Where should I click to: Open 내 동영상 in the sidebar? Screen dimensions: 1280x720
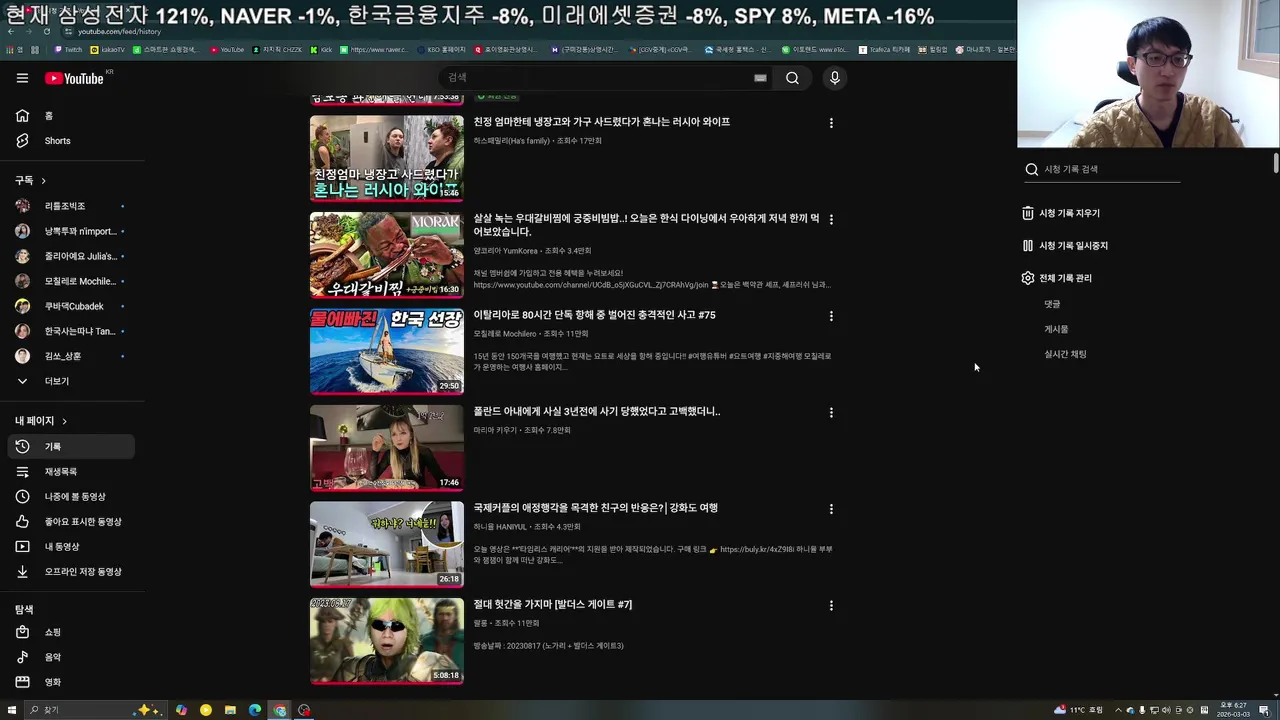(x=70, y=547)
